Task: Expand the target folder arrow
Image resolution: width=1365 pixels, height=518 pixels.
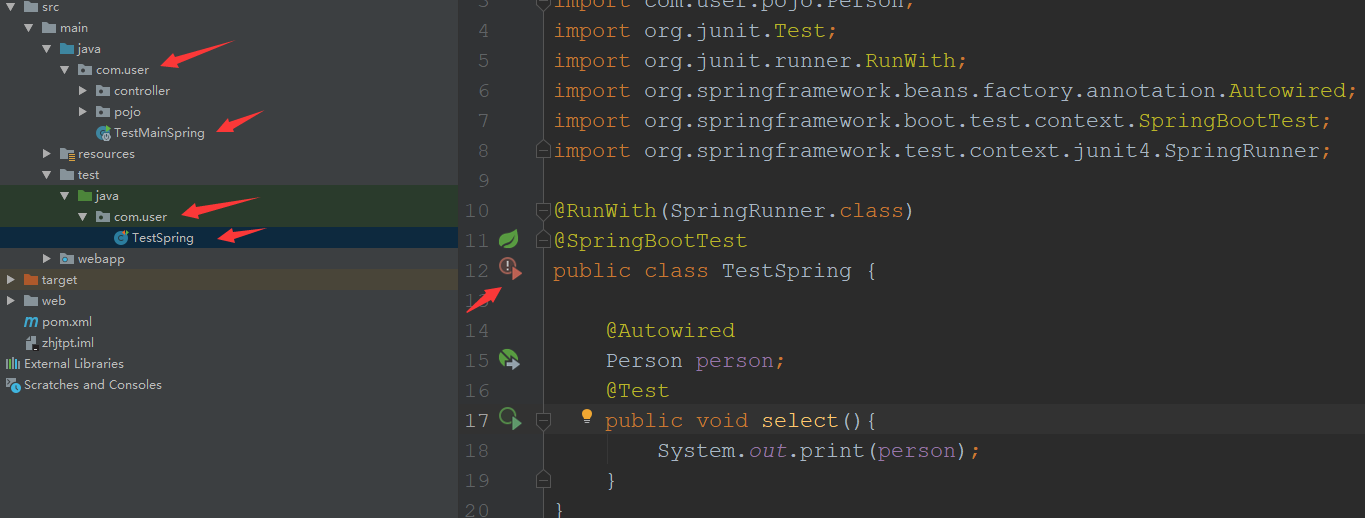Action: tap(11, 280)
